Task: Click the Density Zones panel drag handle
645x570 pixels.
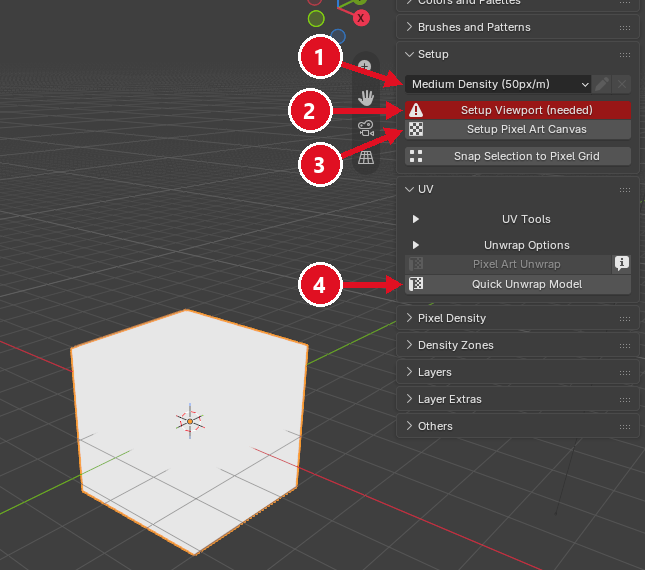Action: pyautogui.click(x=624, y=346)
